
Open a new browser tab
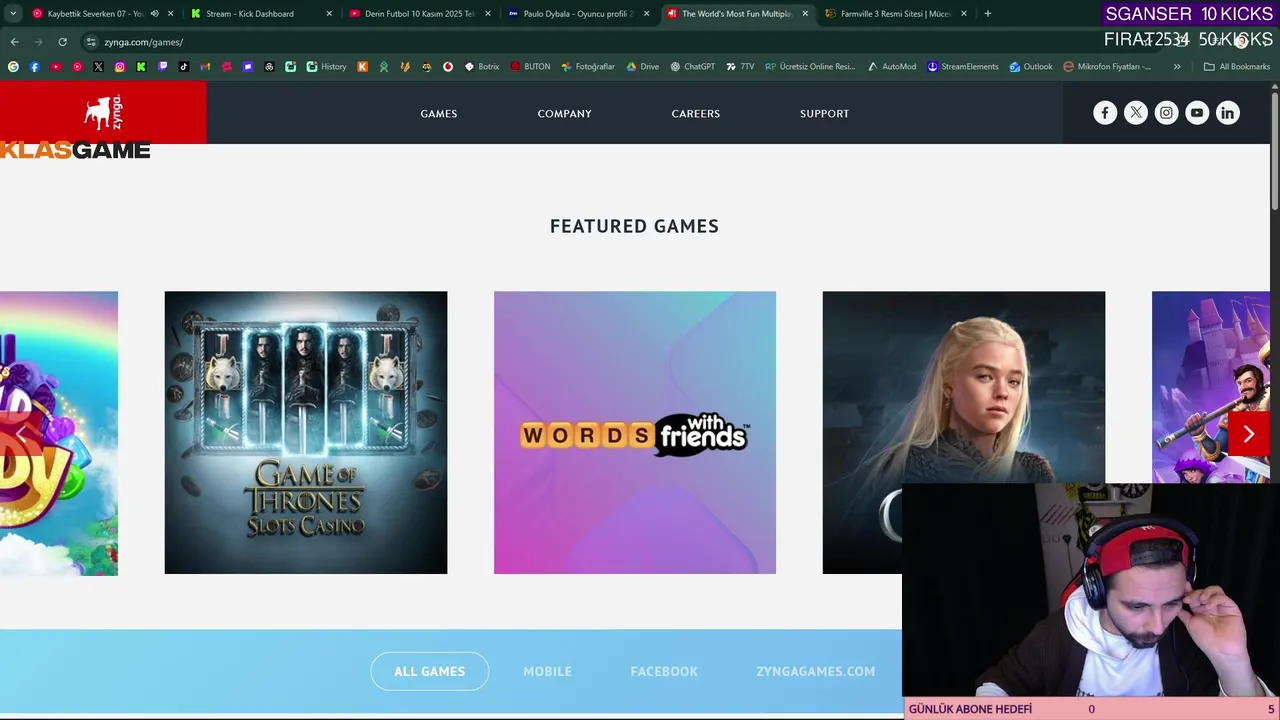988,14
